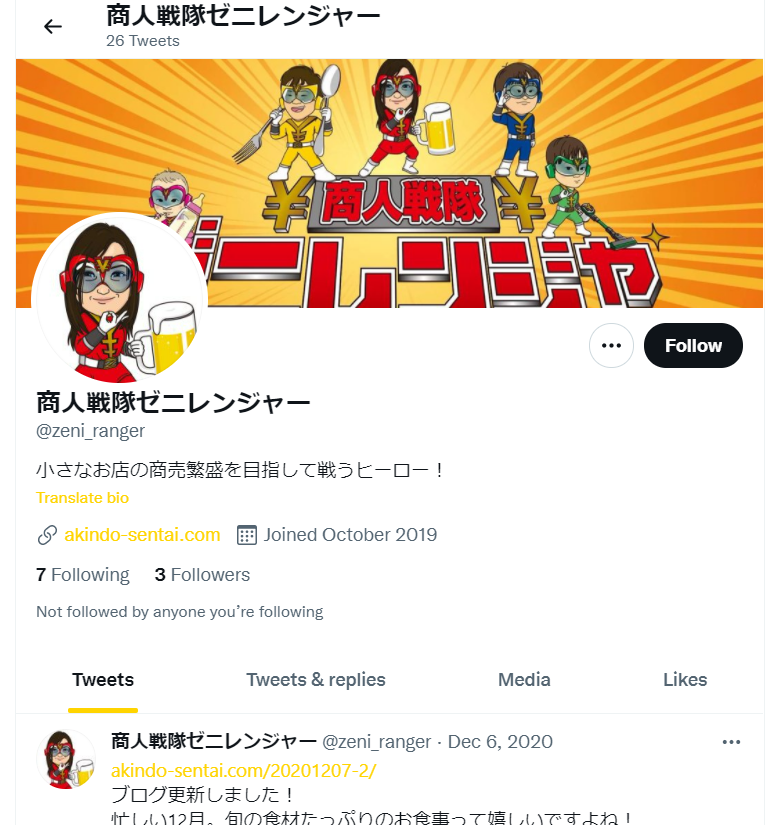781x825 pixels.
Task: Switch to the Tweets & replies tab
Action: pos(316,680)
